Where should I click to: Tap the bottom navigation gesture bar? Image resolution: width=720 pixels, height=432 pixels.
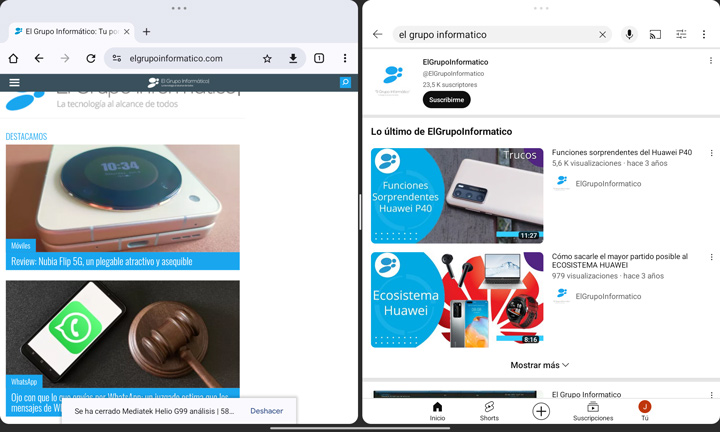360,428
